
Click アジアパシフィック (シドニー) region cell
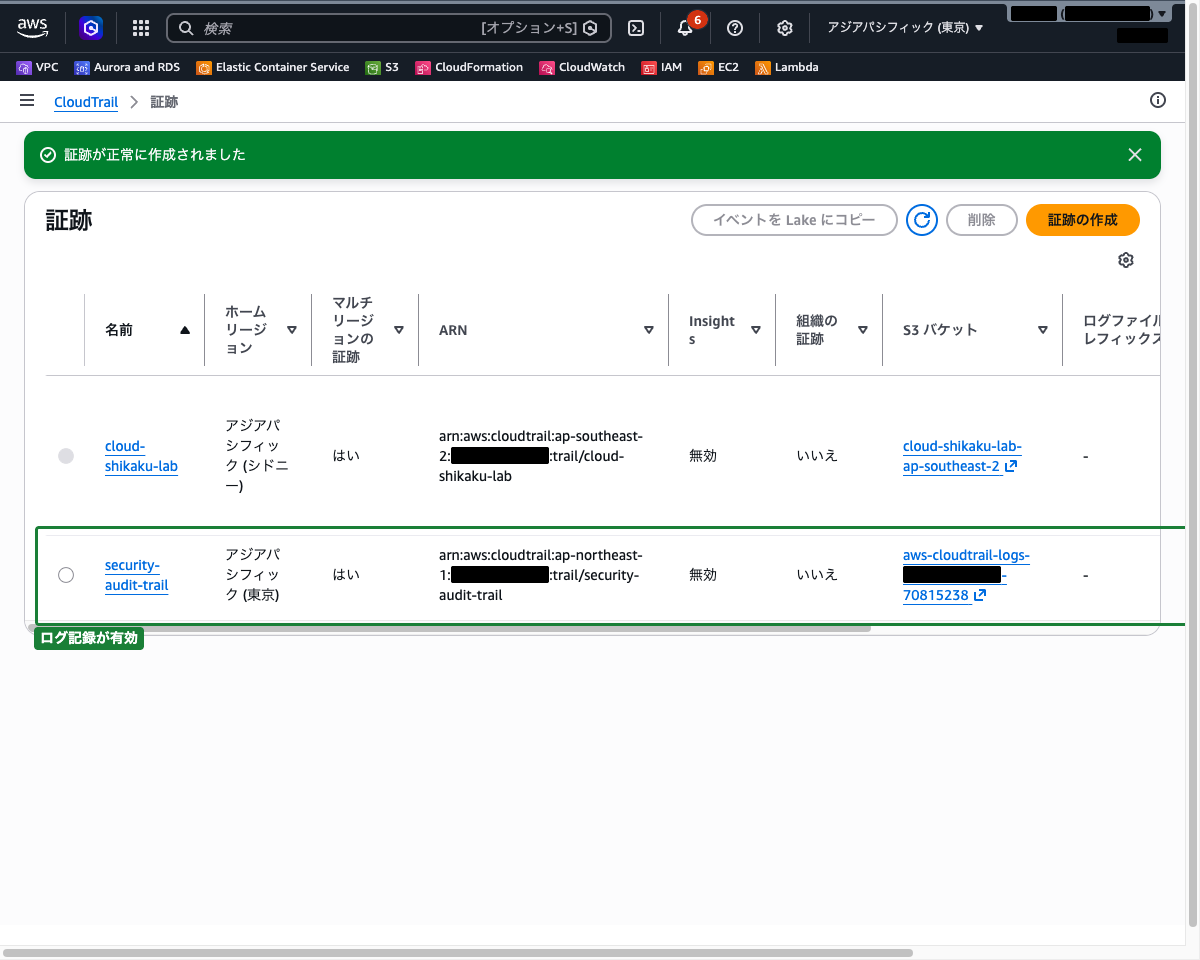pos(257,456)
